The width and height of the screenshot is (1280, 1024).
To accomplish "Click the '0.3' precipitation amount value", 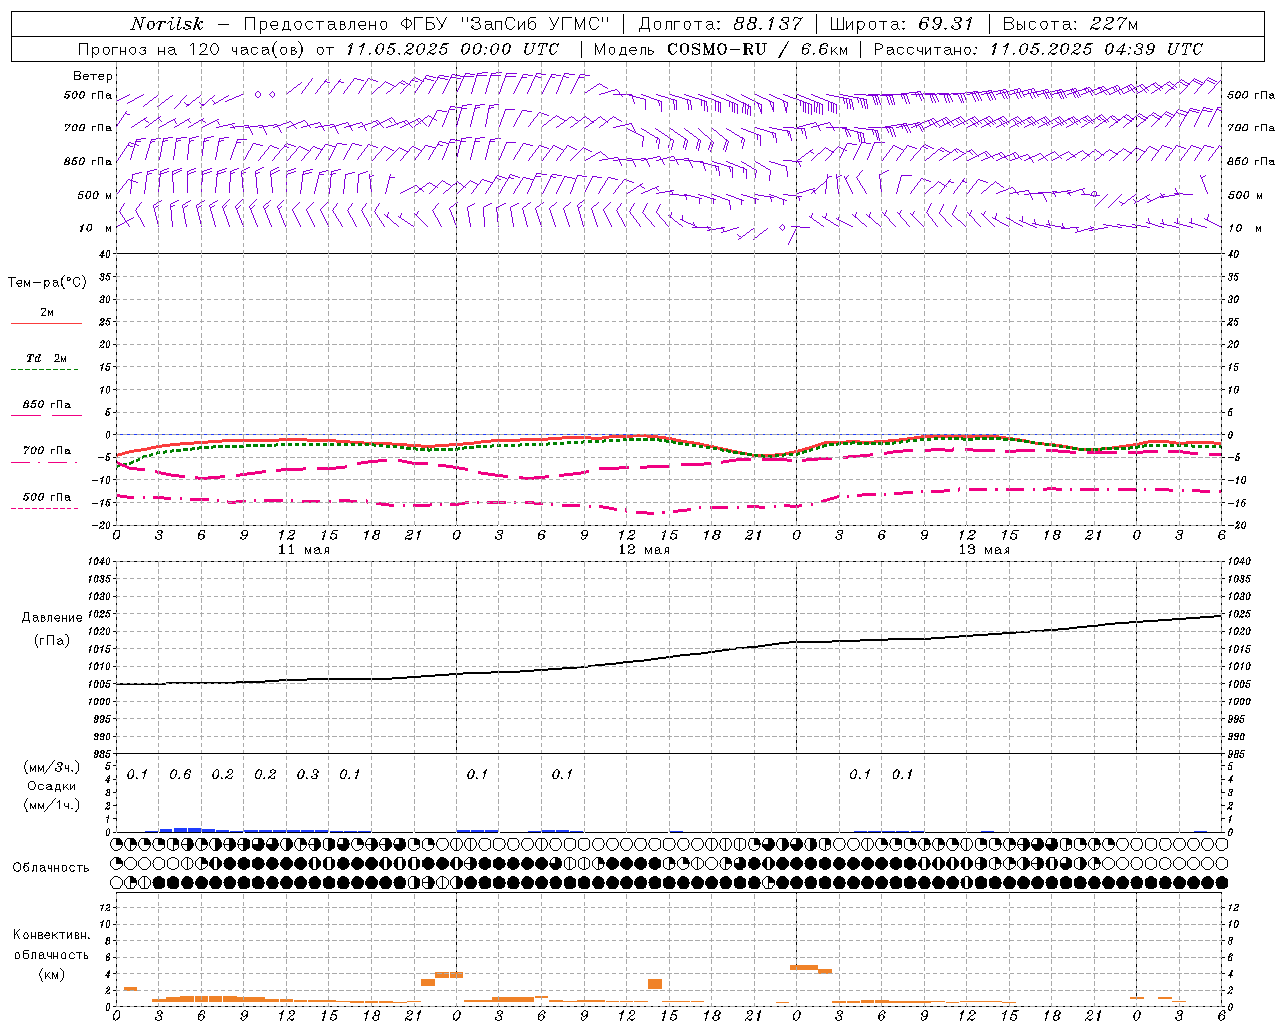I will [308, 774].
